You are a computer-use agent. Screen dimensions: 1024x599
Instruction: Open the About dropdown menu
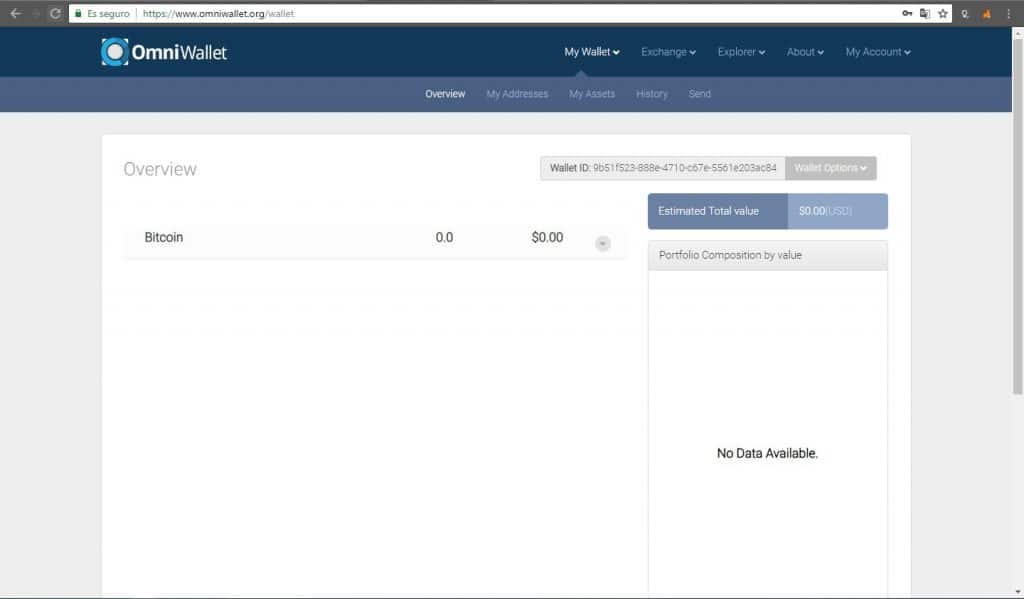coord(805,52)
